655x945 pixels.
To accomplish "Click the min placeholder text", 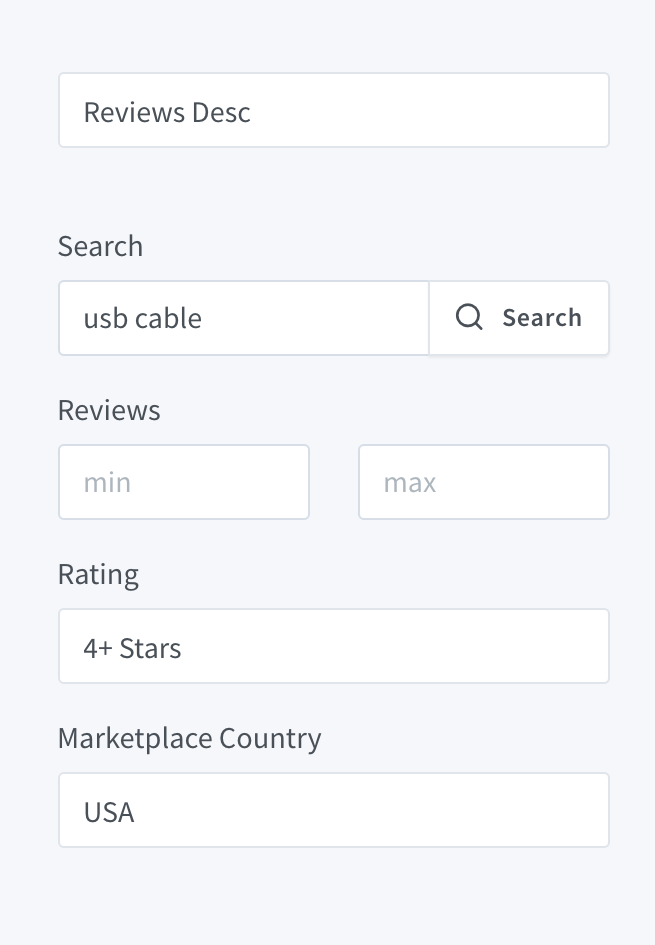I will (x=107, y=483).
